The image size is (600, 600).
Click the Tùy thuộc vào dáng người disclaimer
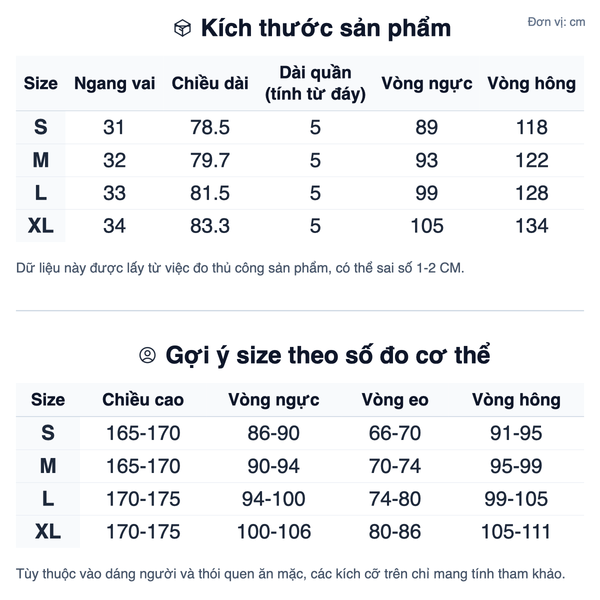point(290,574)
